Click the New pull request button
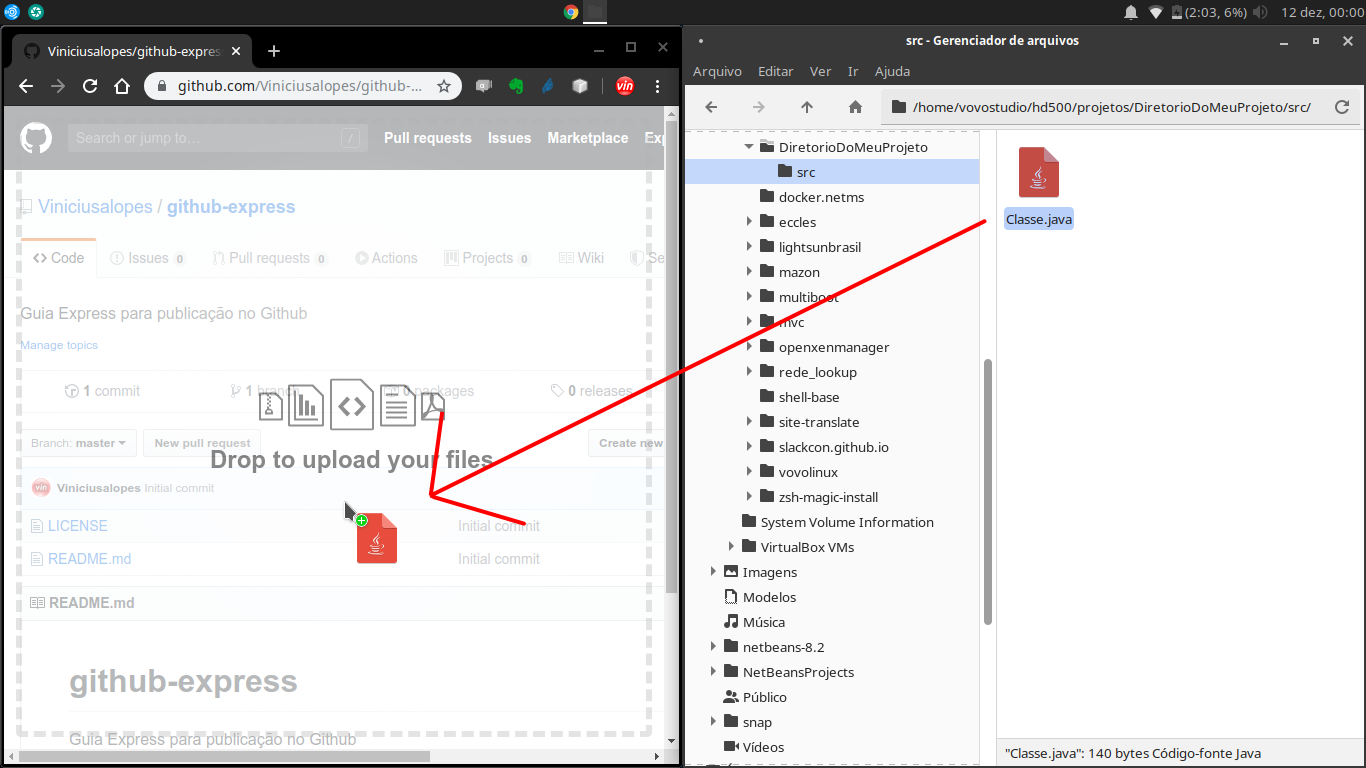1366x768 pixels. (x=202, y=443)
